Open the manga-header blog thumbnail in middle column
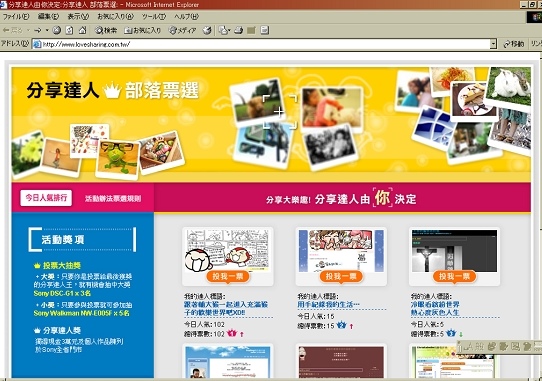The image size is (542, 381). (x=341, y=251)
